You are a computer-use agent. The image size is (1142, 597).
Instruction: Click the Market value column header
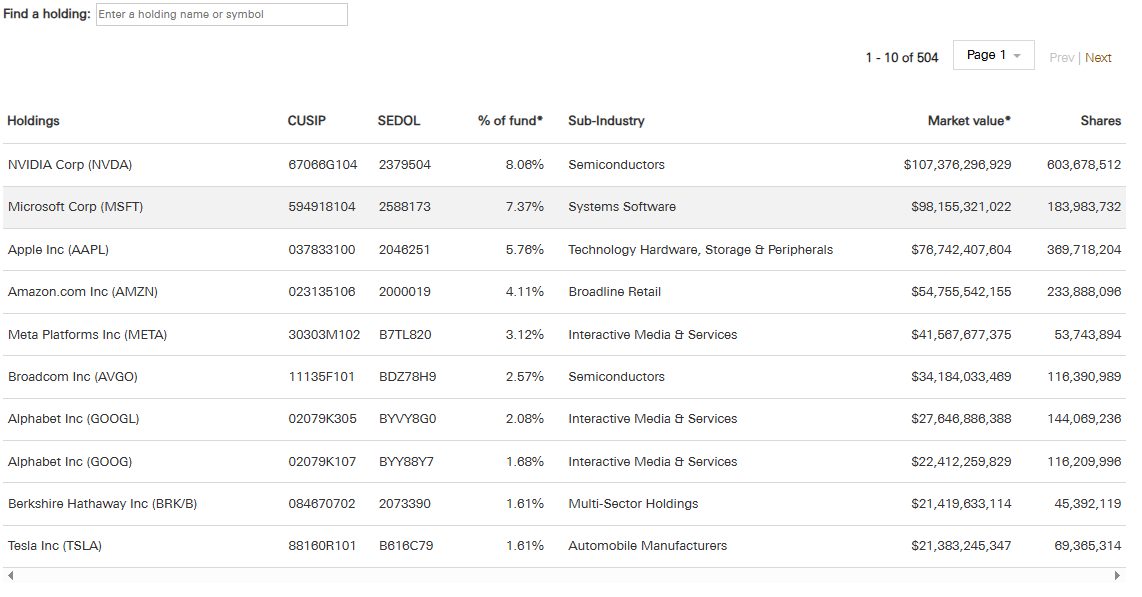[969, 121]
